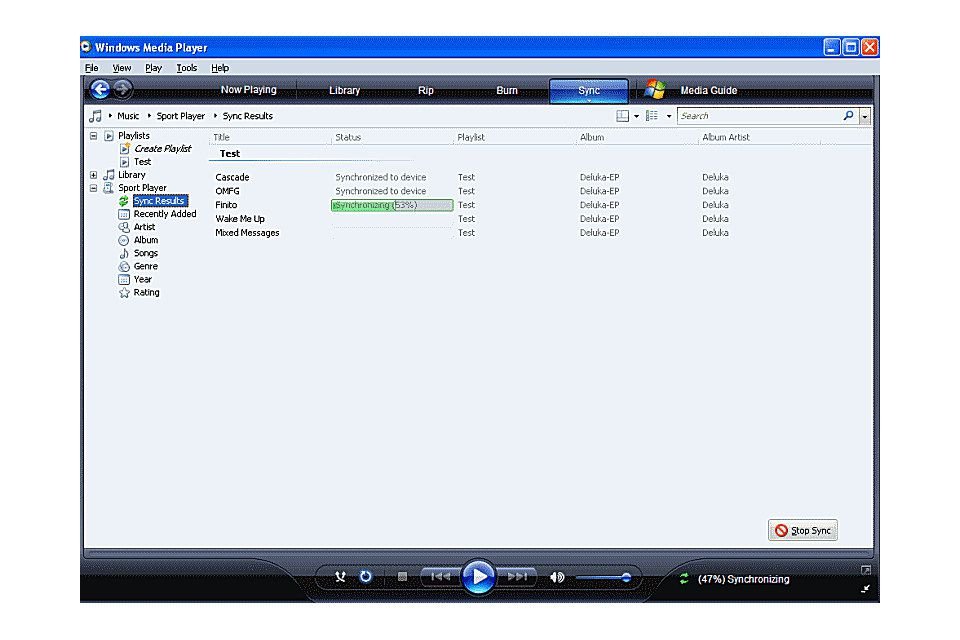Open the layout options dropdown arrow
This screenshot has height=640, width=960.
pos(637,116)
